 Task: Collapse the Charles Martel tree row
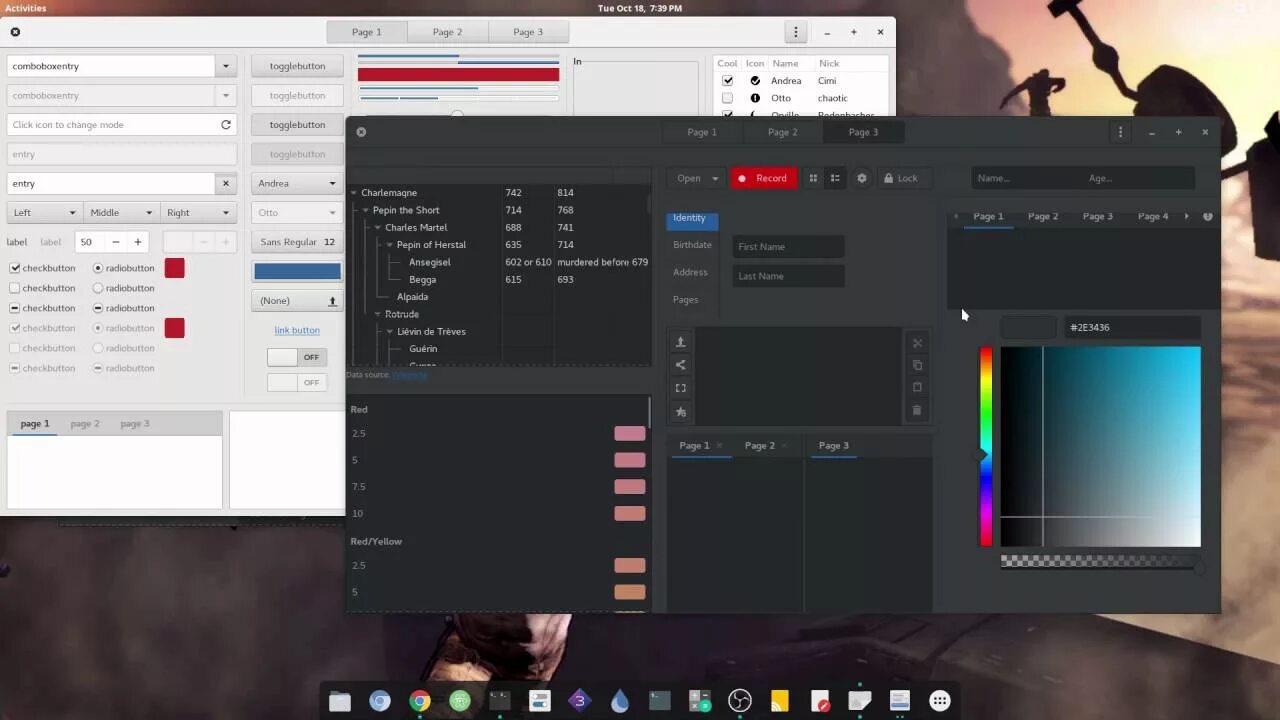(x=378, y=228)
